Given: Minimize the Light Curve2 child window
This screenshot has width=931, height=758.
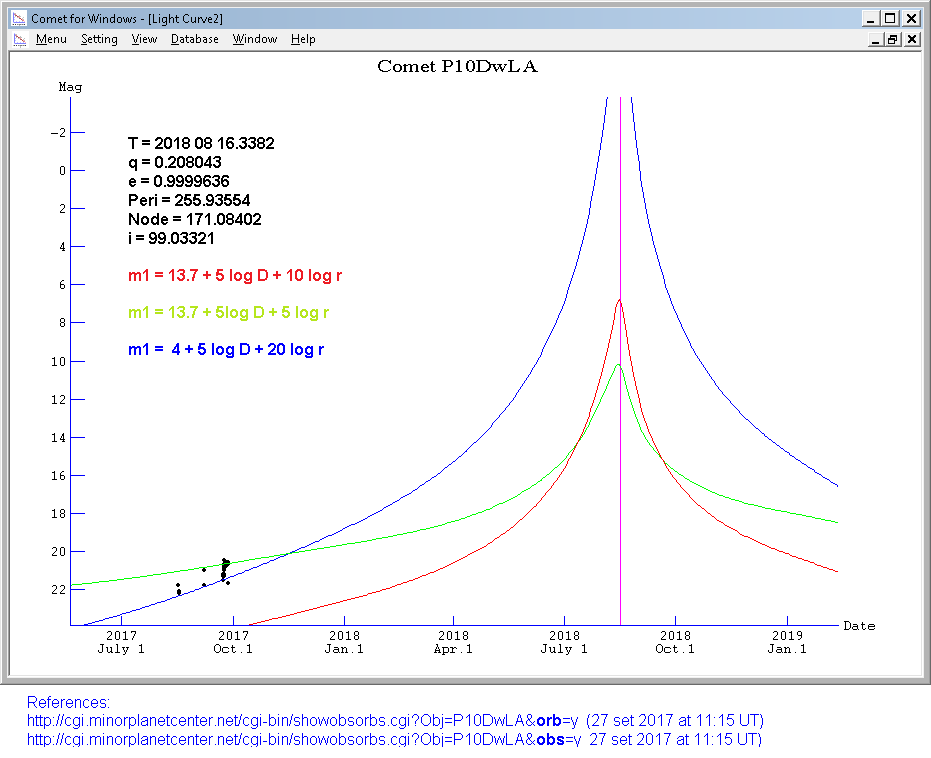Looking at the screenshot, I should (x=876, y=39).
